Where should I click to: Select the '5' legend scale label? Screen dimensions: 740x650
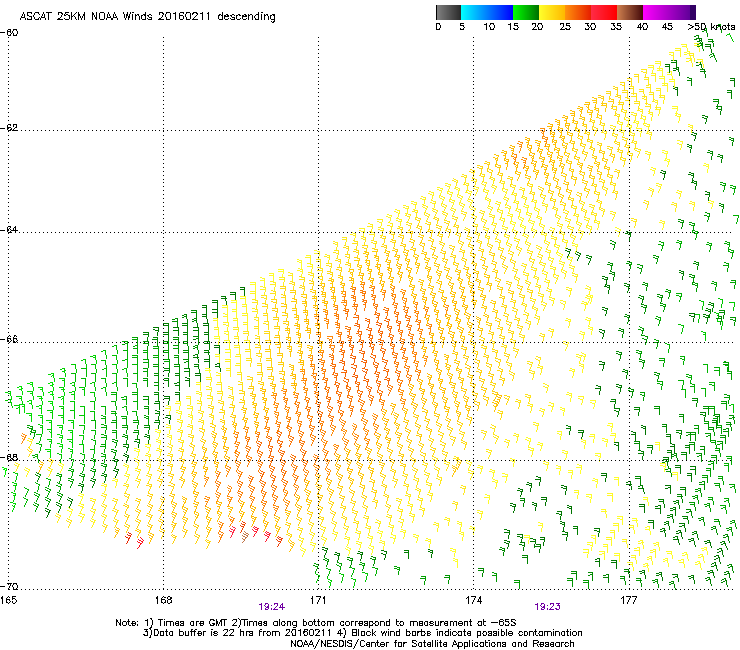pos(462,27)
